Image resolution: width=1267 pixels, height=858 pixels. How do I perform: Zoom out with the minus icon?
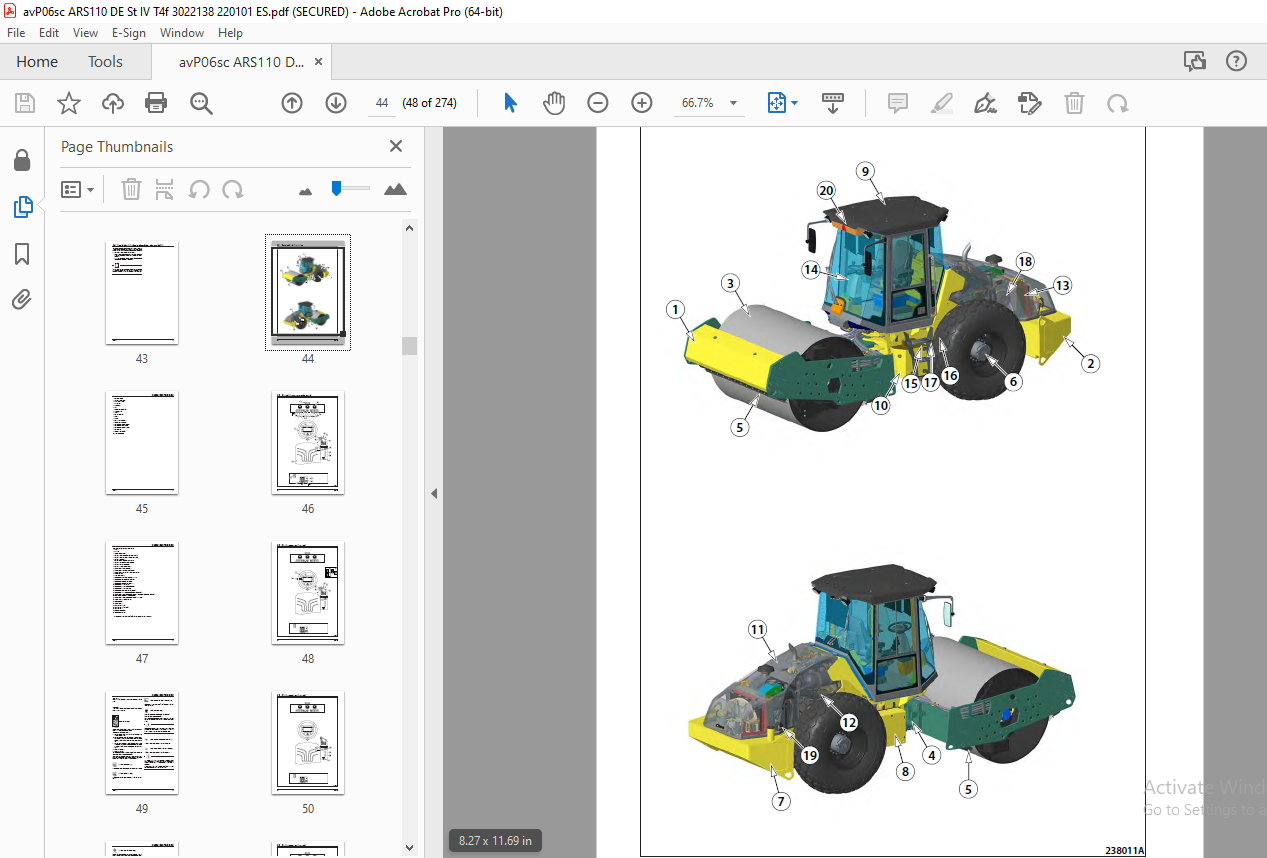point(598,103)
